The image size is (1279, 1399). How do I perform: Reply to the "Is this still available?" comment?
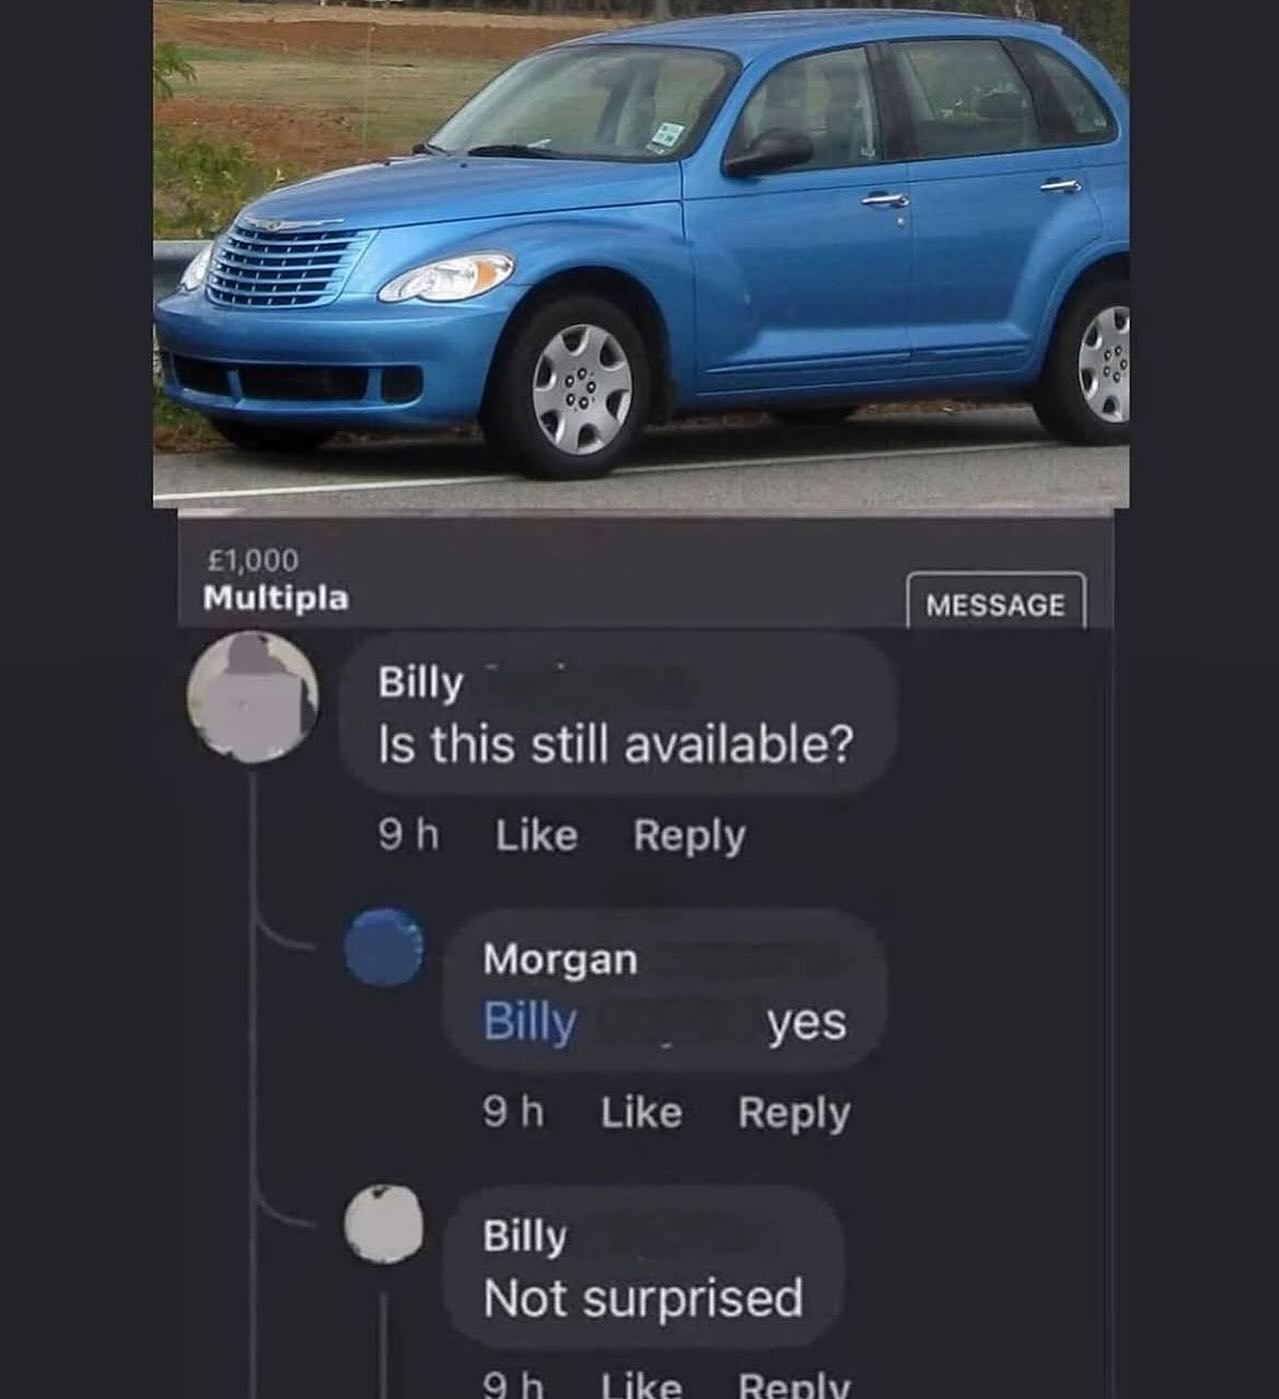tap(689, 837)
